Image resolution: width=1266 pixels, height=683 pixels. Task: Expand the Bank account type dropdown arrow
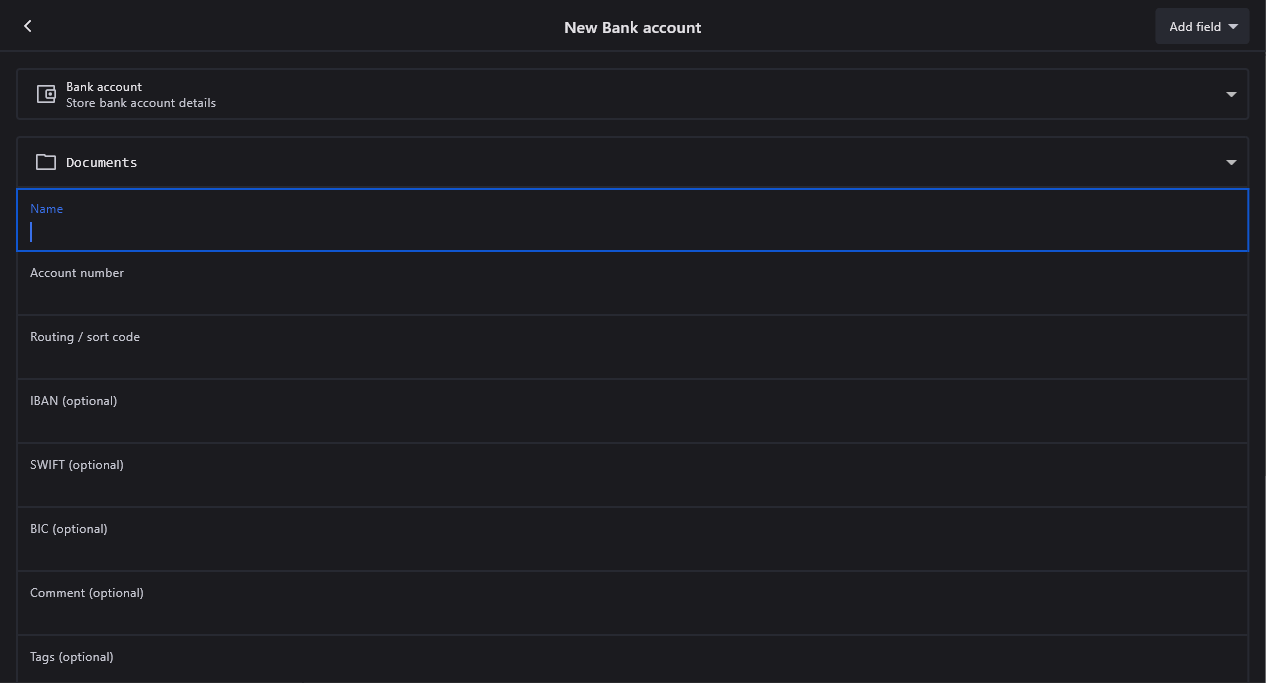point(1231,94)
